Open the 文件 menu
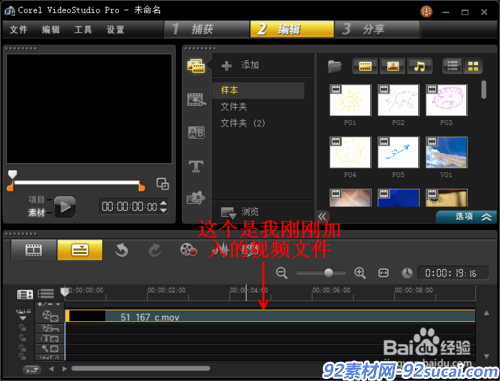 point(18,30)
